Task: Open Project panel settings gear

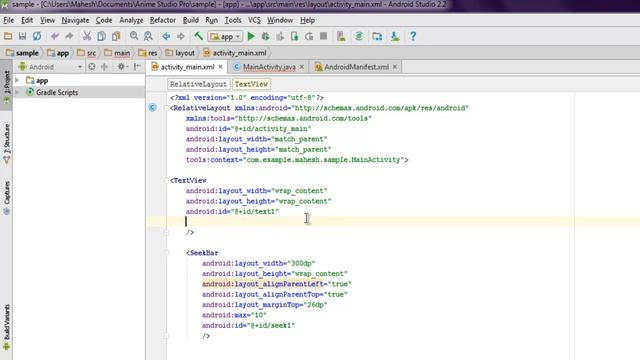Action: [x=122, y=67]
